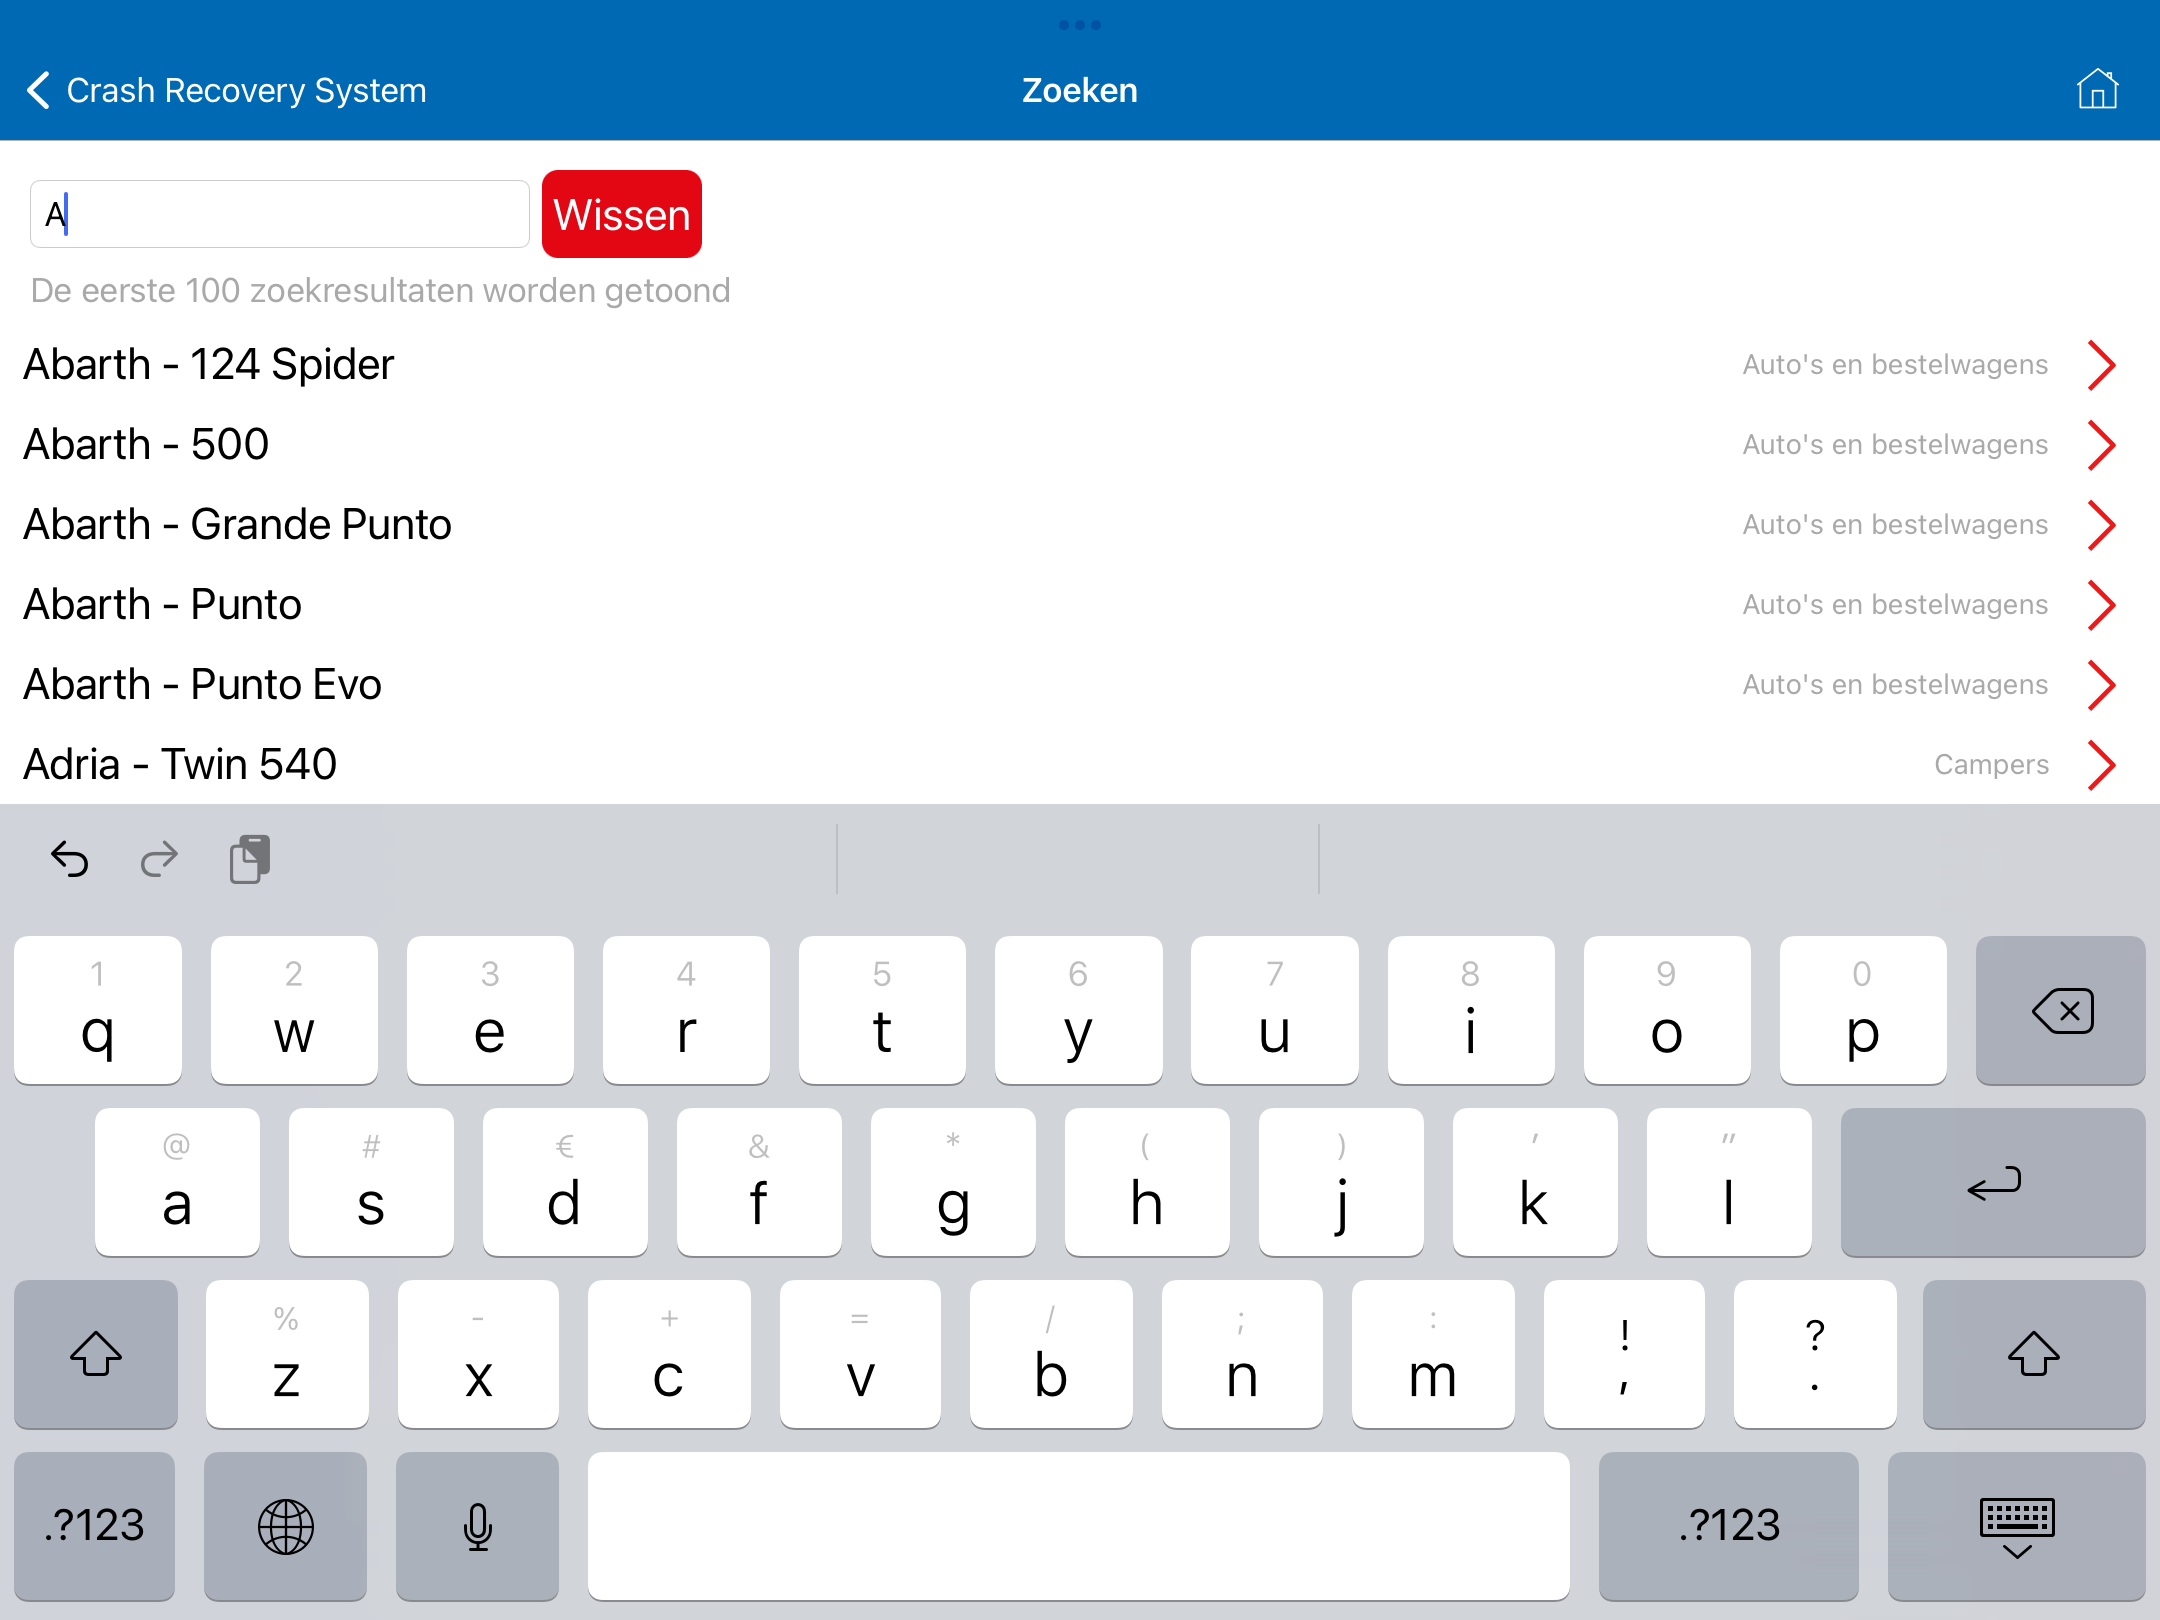Open Adria - Twin 540 camper
The image size is (2160, 1620).
[x=1080, y=764]
